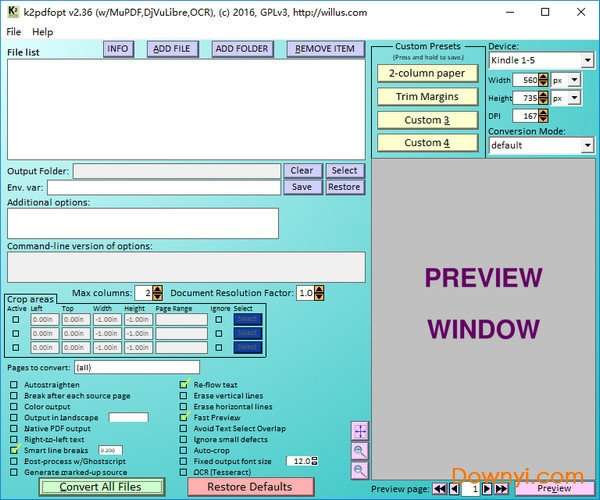The height and width of the screenshot is (500, 600).
Task: Click the Env. var input field
Action: (164, 187)
